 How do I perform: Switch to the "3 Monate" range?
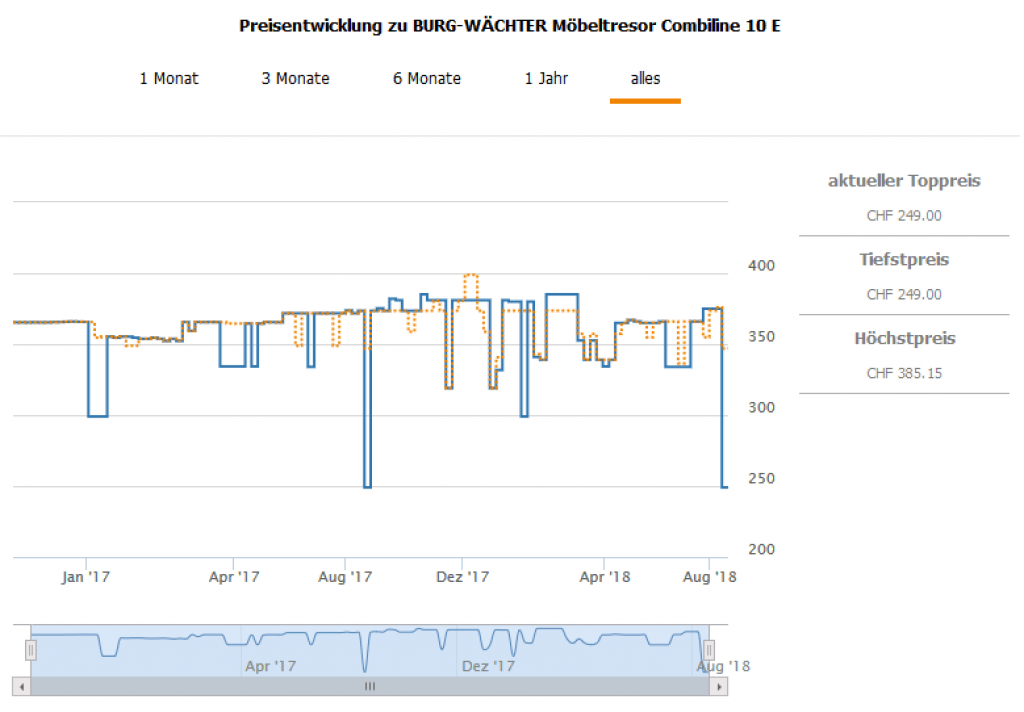295,78
